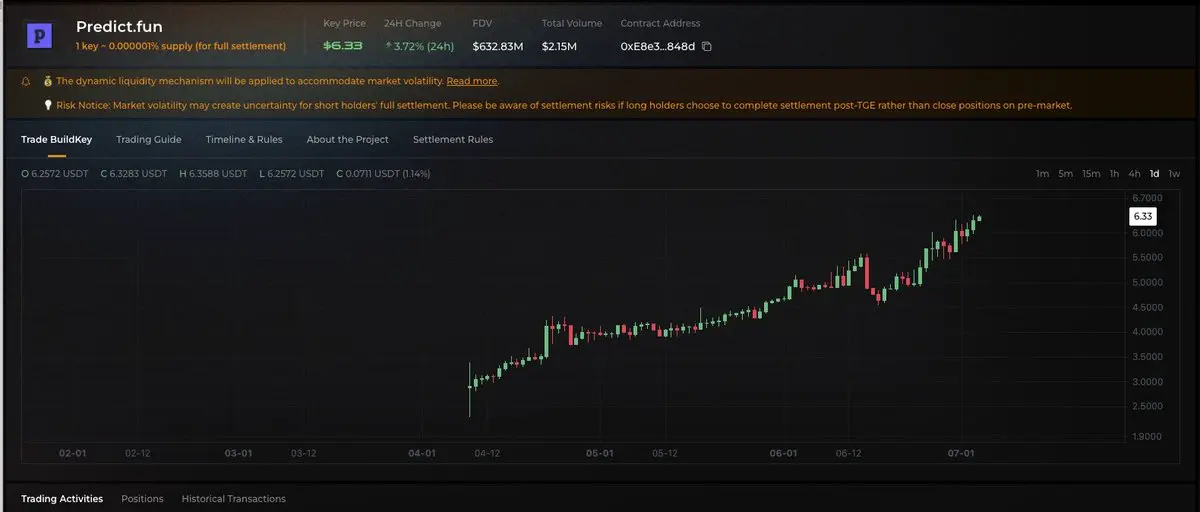The height and width of the screenshot is (512, 1200).
Task: Click the dynamic liquidity mechanism notice text
Action: pos(250,81)
